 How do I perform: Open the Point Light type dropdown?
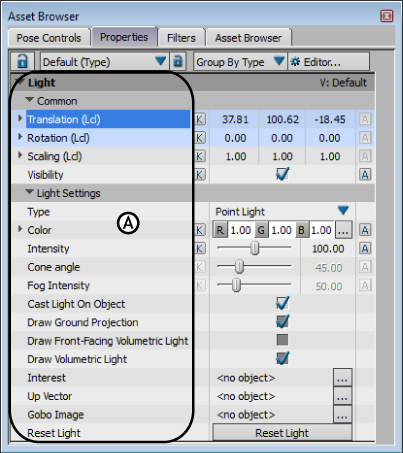click(x=343, y=211)
